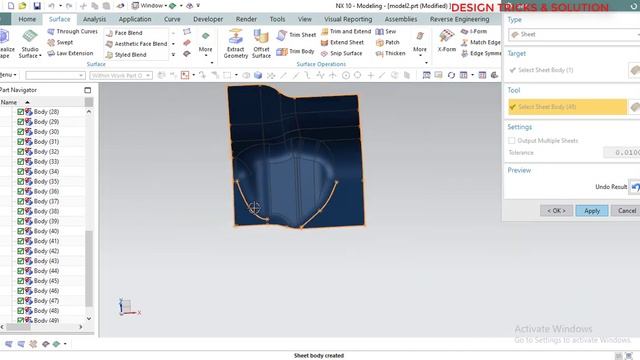Viewport: 640px width, 360px height.
Task: Toggle the Body (30) checkbox
Action: click(x=20, y=132)
